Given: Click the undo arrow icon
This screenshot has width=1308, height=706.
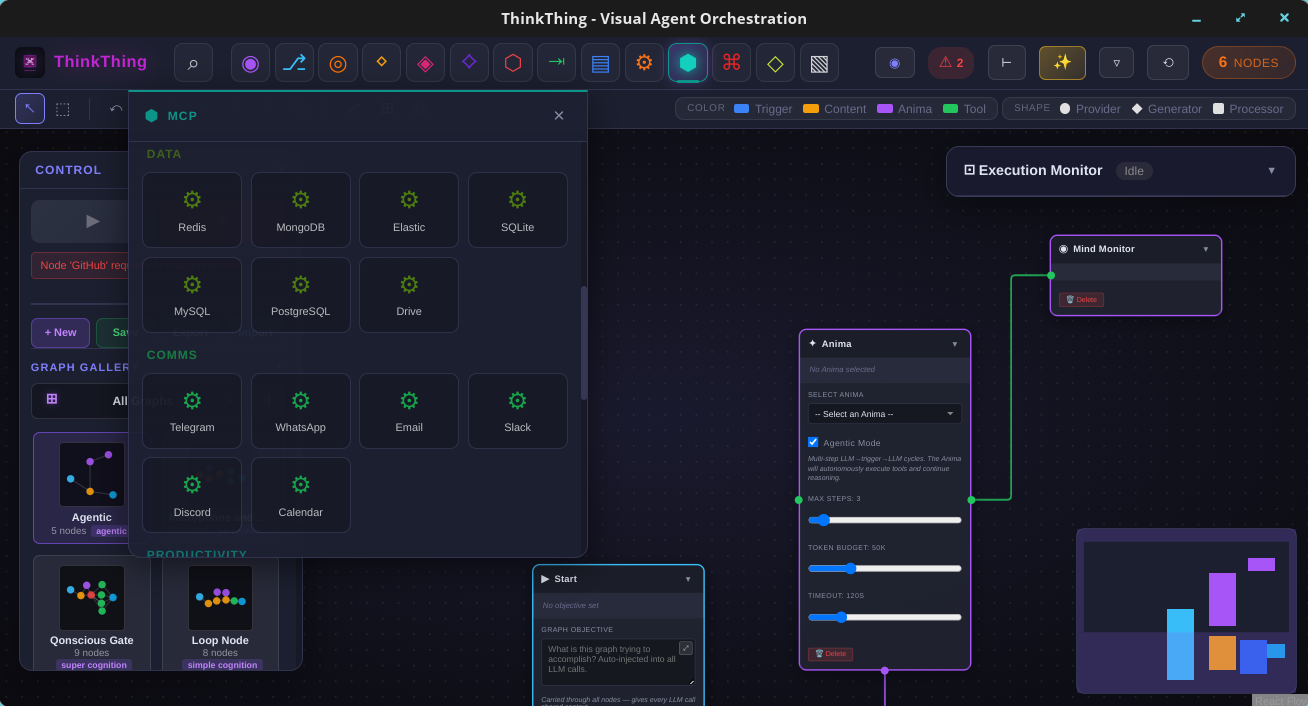Looking at the screenshot, I should (116, 108).
